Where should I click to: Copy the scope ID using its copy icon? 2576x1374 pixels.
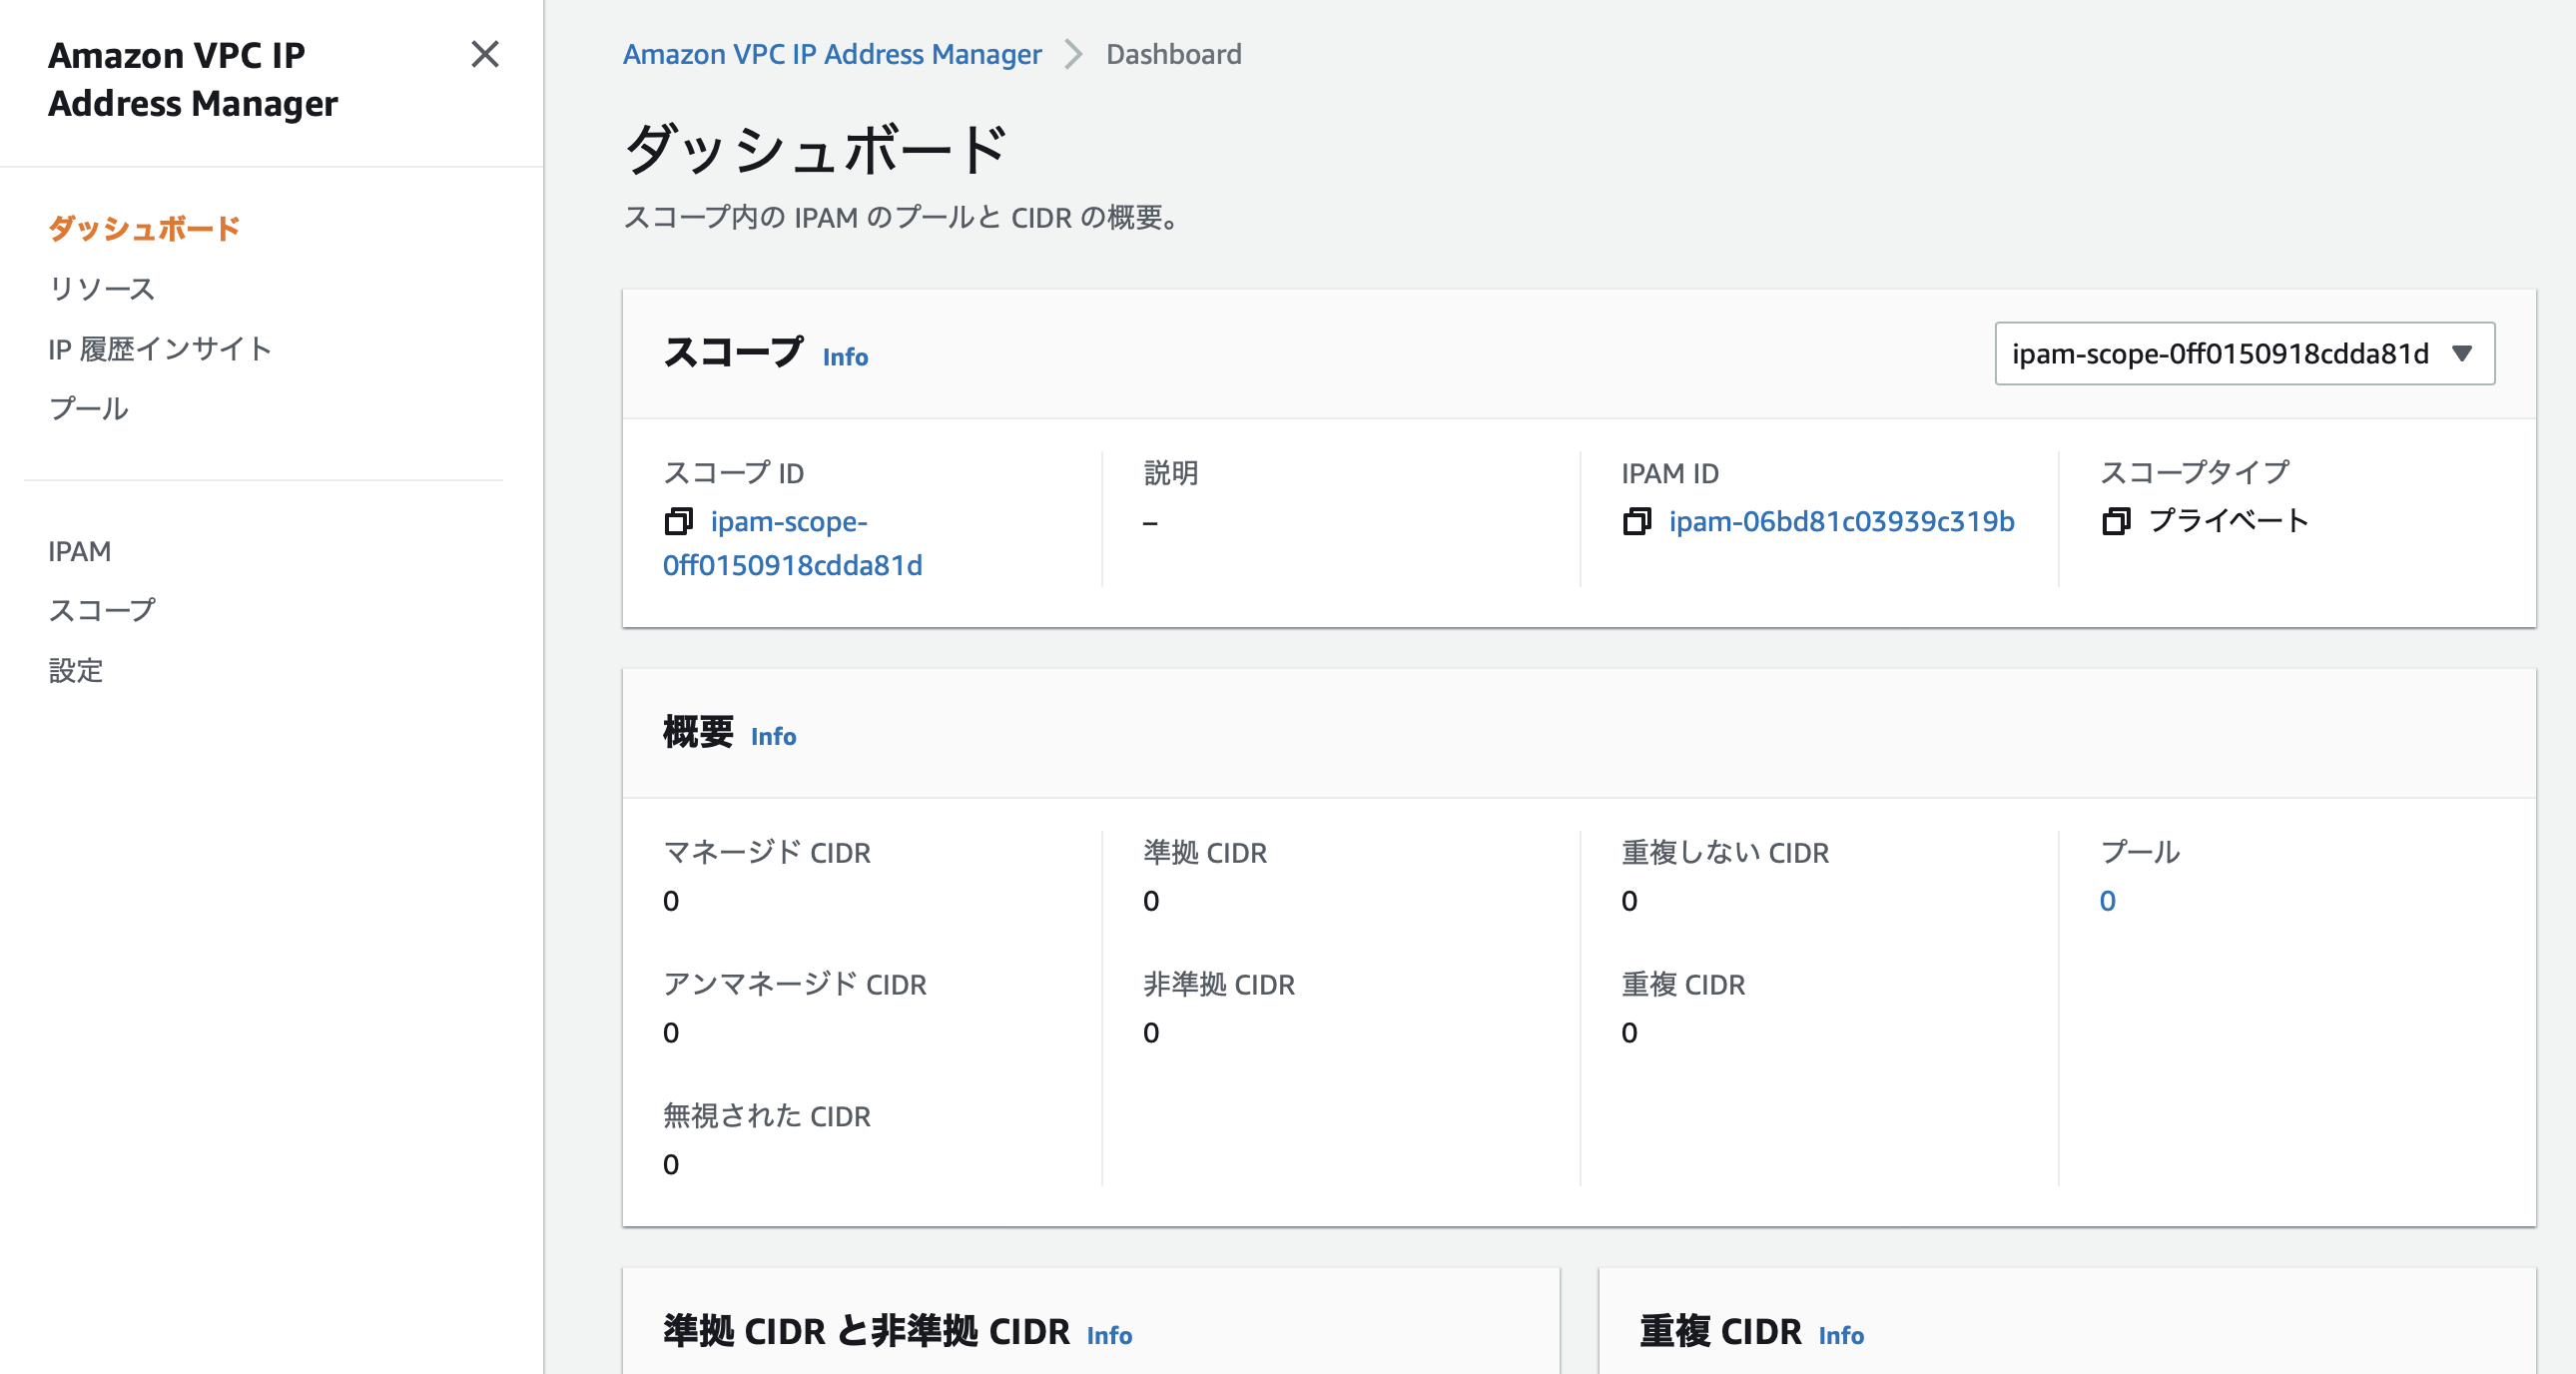pos(681,522)
